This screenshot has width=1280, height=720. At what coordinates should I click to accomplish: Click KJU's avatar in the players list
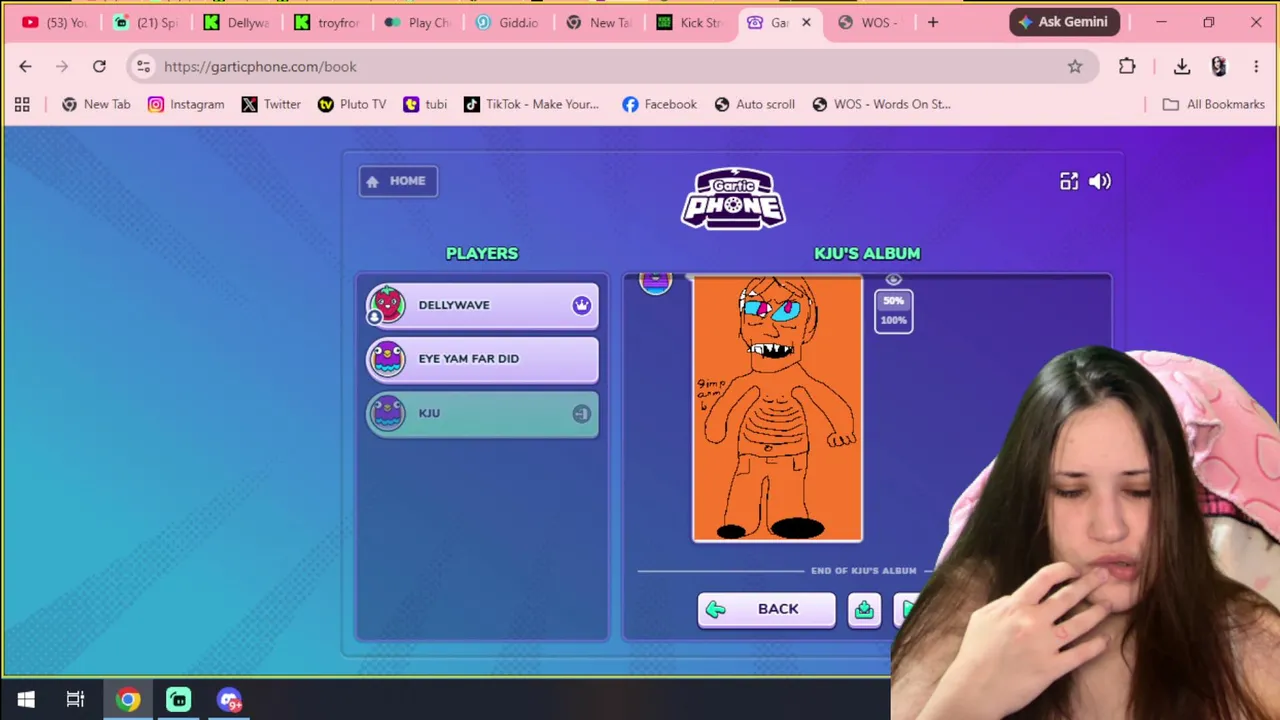[387, 413]
